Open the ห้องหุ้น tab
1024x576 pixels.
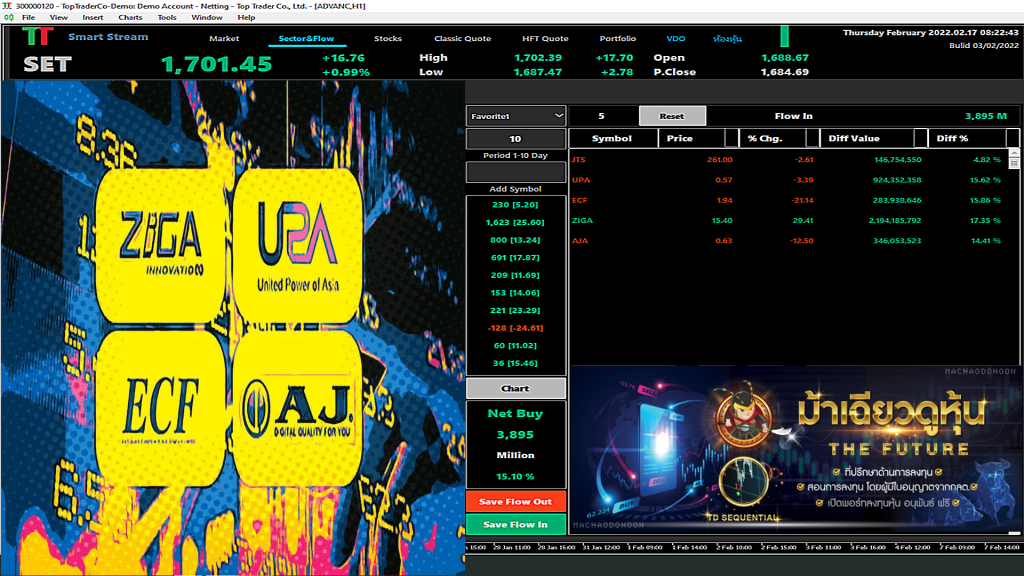(727, 39)
